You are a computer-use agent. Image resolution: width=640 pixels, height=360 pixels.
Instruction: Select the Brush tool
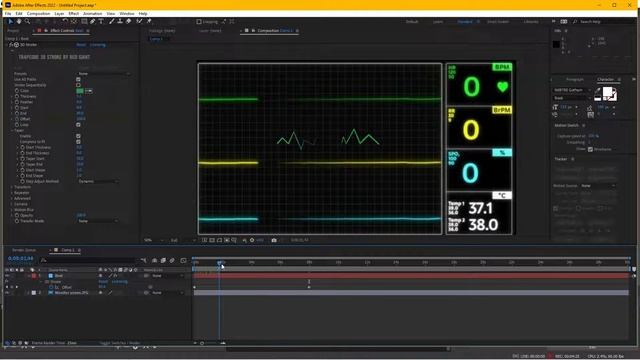pos(111,21)
